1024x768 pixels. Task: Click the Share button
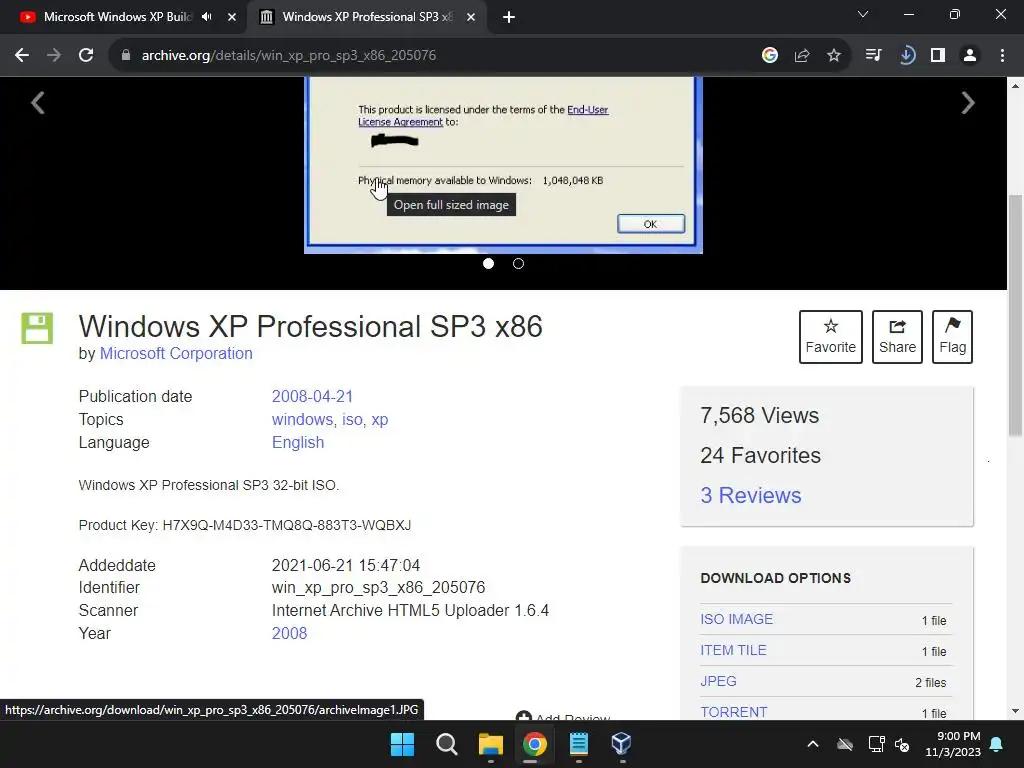pos(897,337)
